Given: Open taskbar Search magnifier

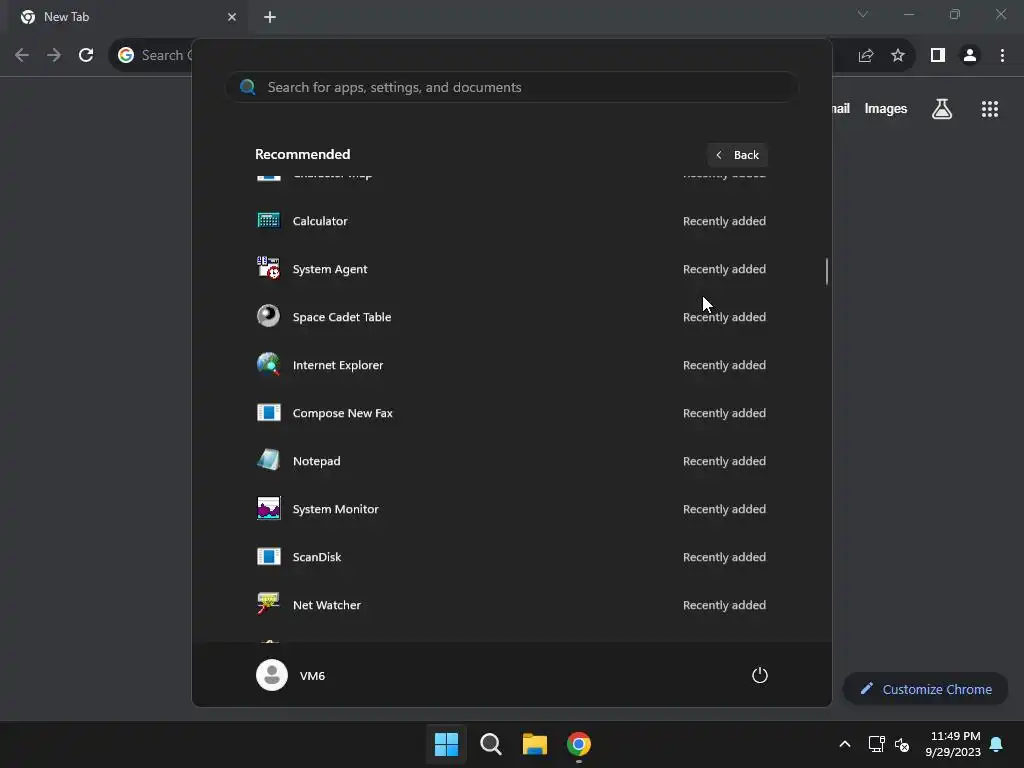Looking at the screenshot, I should [490, 744].
